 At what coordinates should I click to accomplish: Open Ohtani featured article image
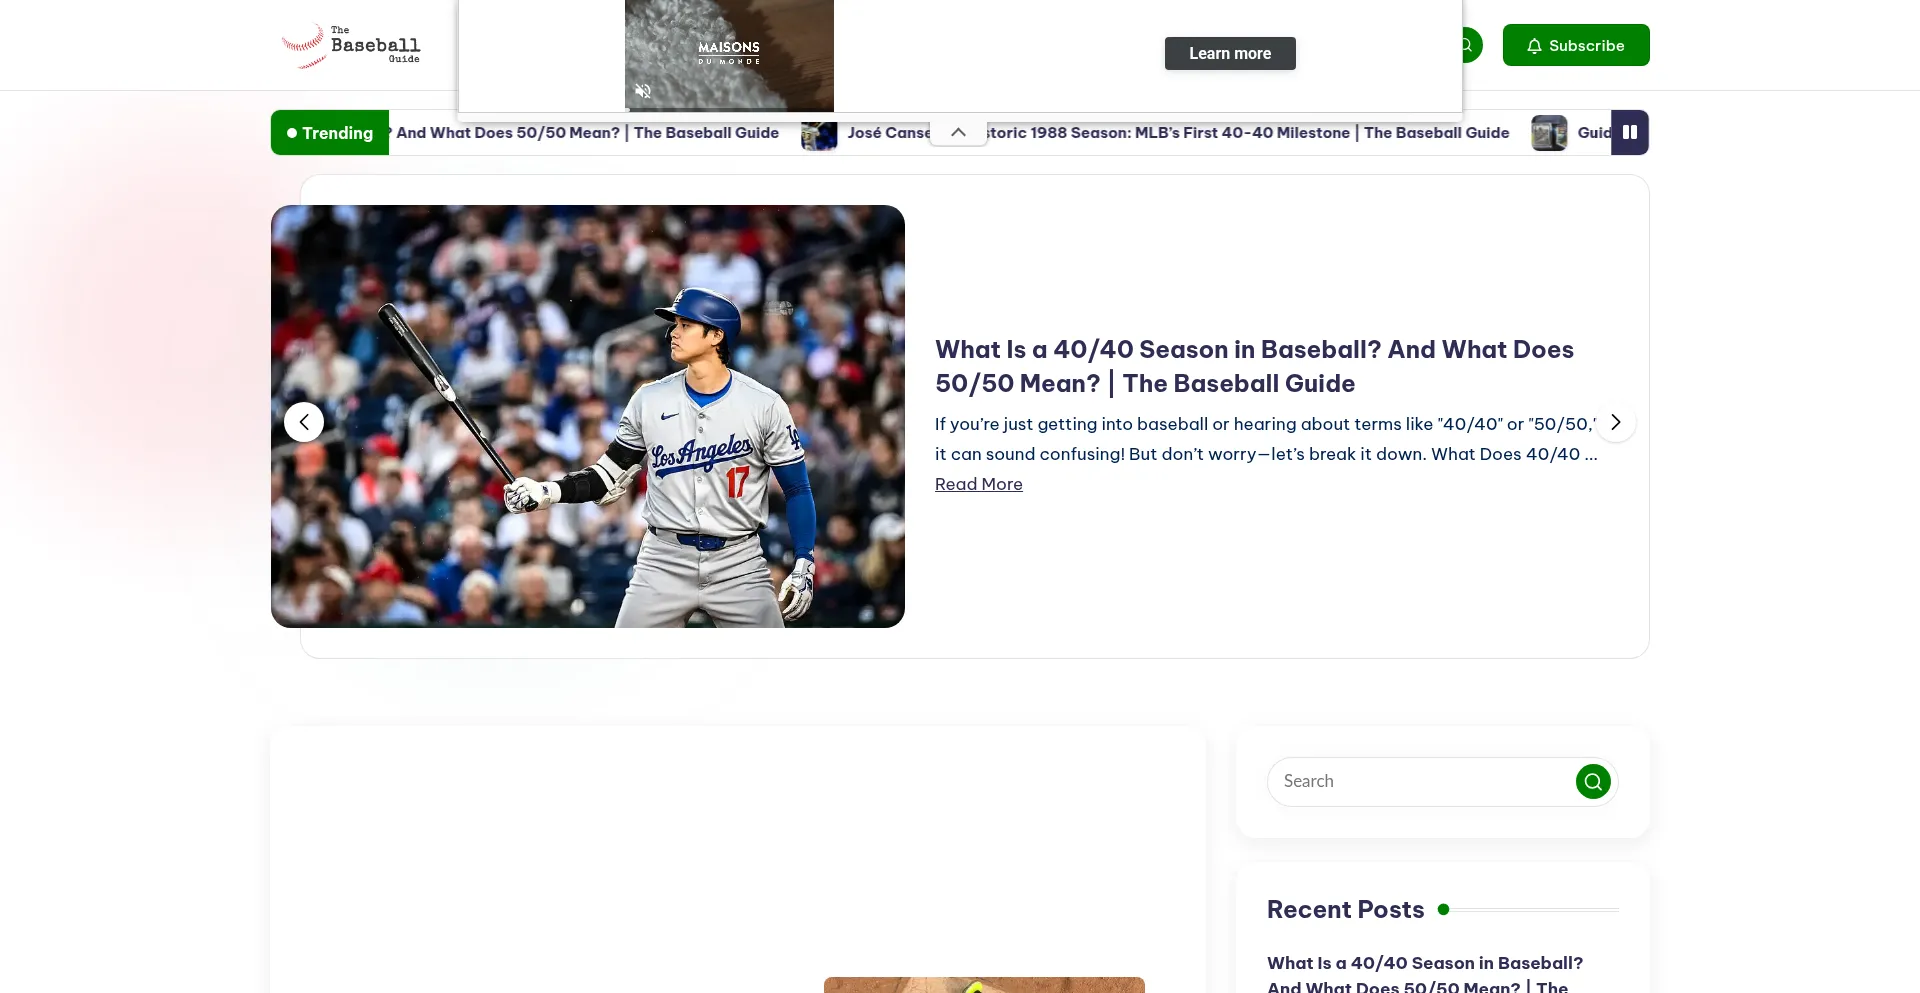588,416
